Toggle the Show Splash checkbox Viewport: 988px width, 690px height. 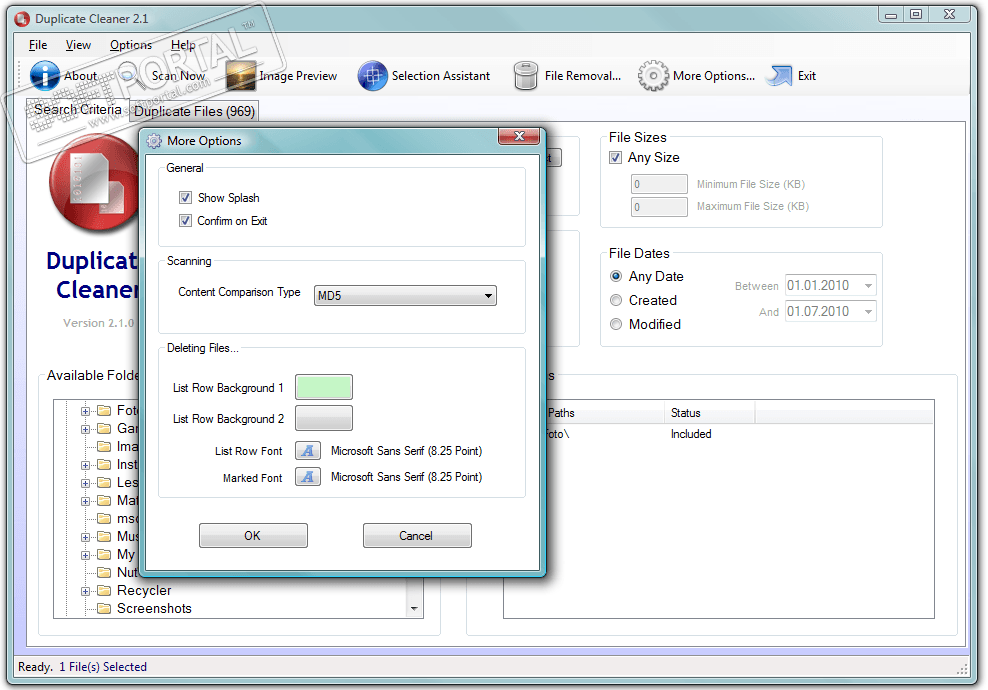[x=185, y=198]
